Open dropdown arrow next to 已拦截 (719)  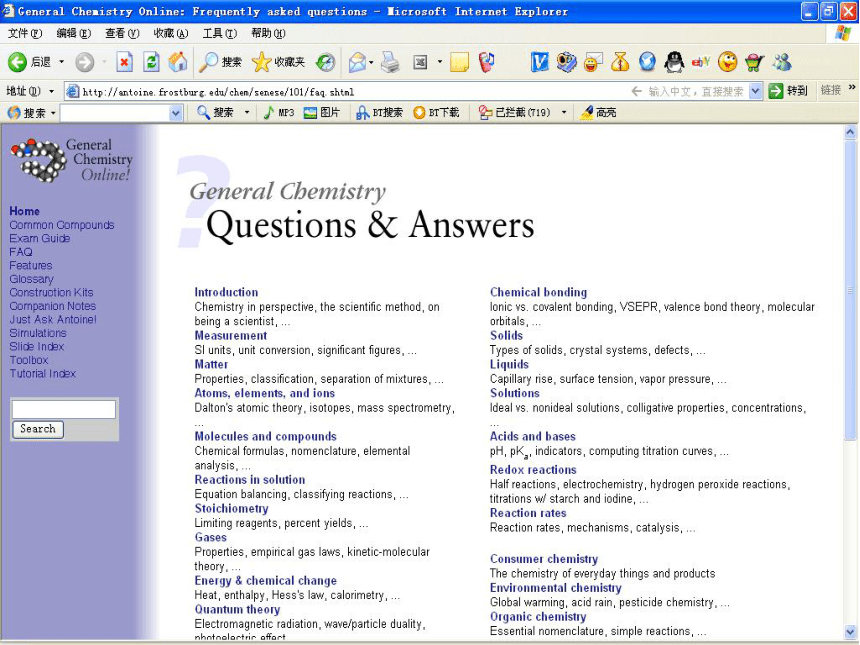564,112
